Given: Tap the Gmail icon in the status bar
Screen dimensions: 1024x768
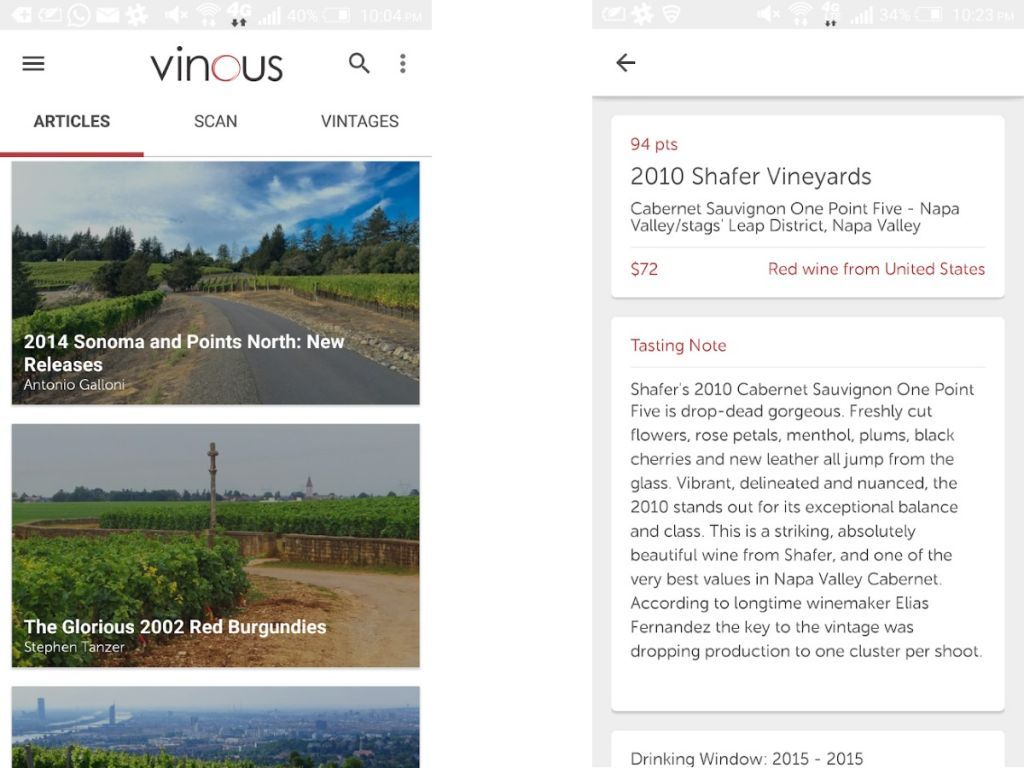Looking at the screenshot, I should (108, 14).
